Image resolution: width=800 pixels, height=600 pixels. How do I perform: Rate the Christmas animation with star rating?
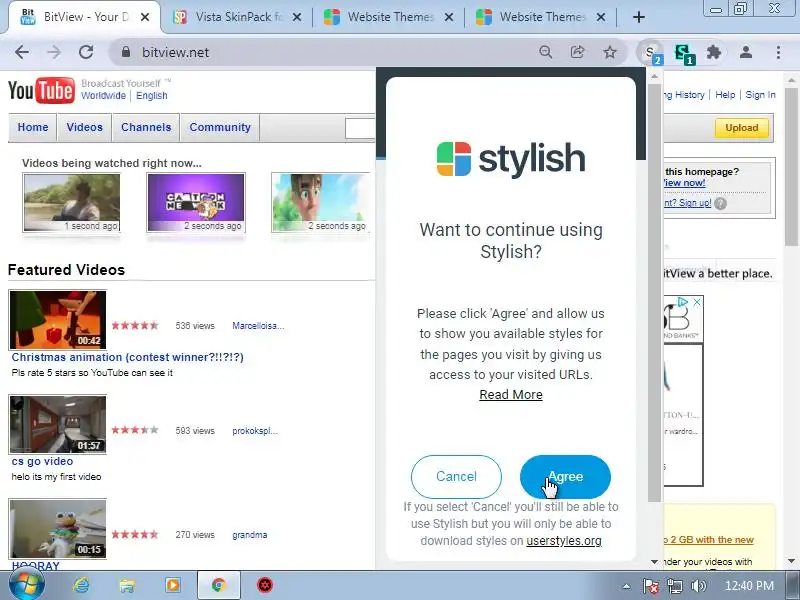coord(135,326)
